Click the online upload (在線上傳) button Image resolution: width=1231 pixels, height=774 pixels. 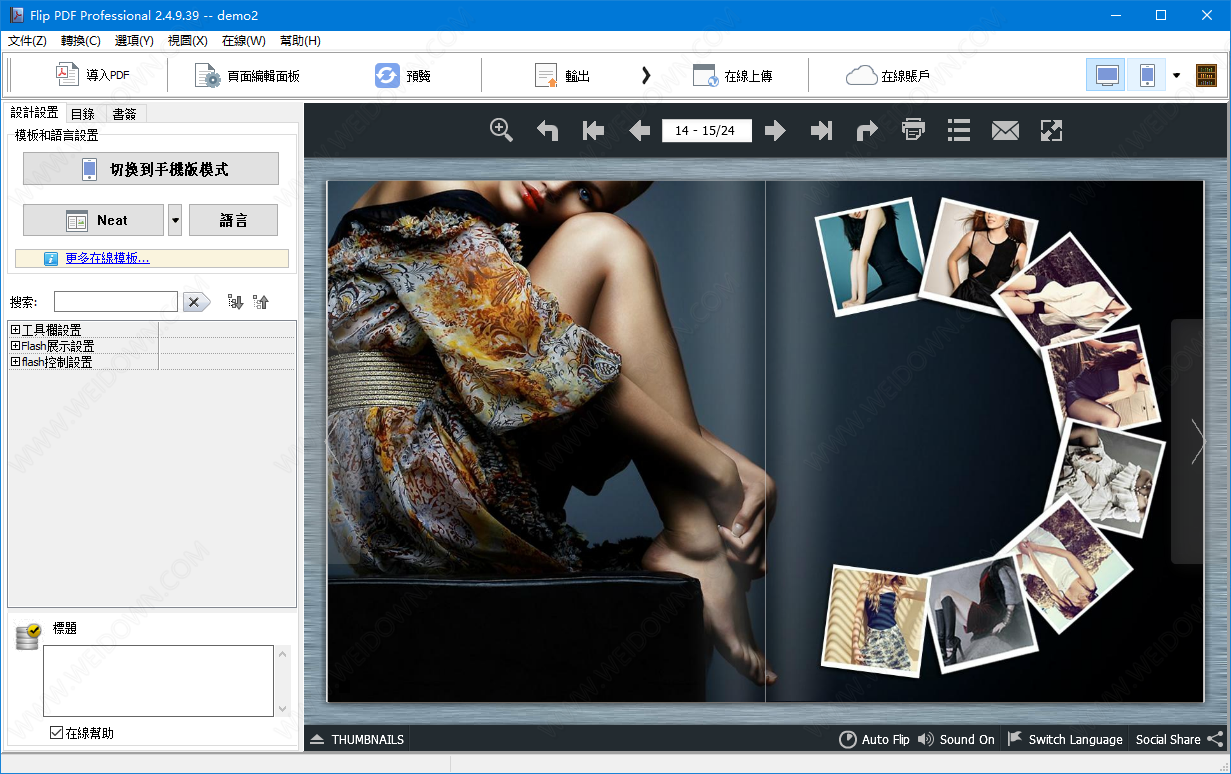tap(732, 75)
